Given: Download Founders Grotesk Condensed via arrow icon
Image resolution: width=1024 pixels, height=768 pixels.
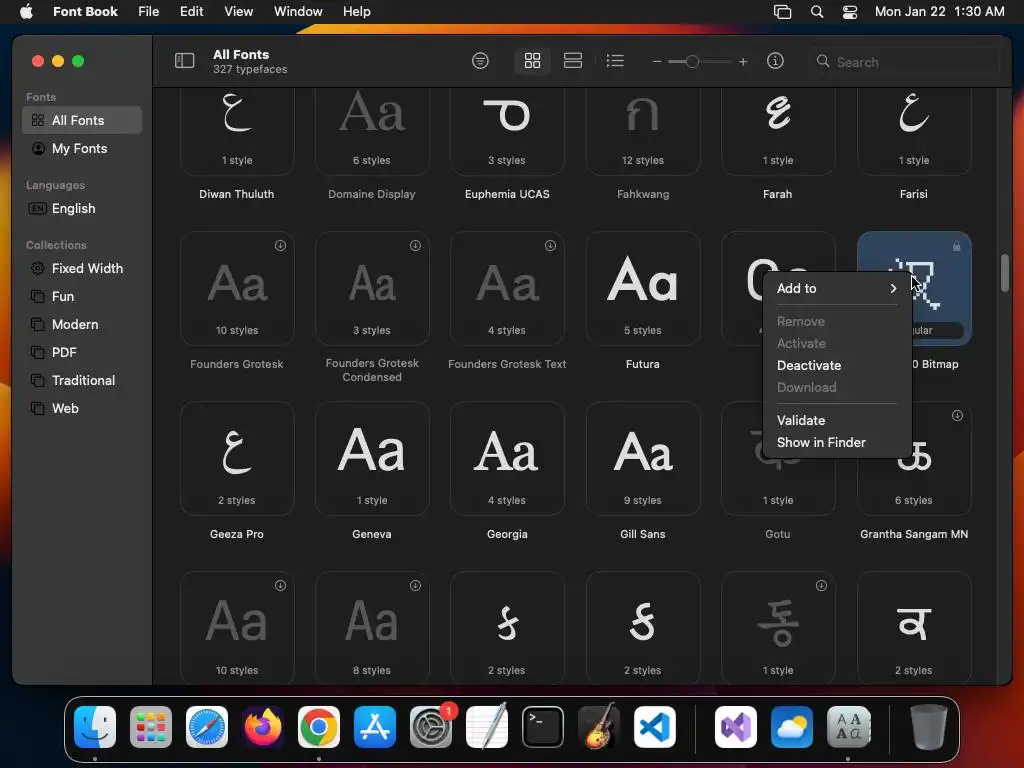Looking at the screenshot, I should click(415, 246).
